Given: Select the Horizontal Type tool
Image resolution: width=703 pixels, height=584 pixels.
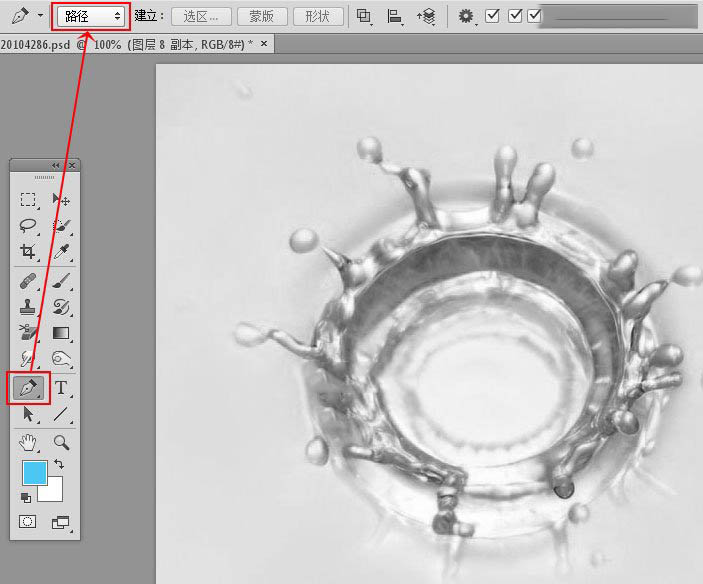Looking at the screenshot, I should (x=61, y=387).
